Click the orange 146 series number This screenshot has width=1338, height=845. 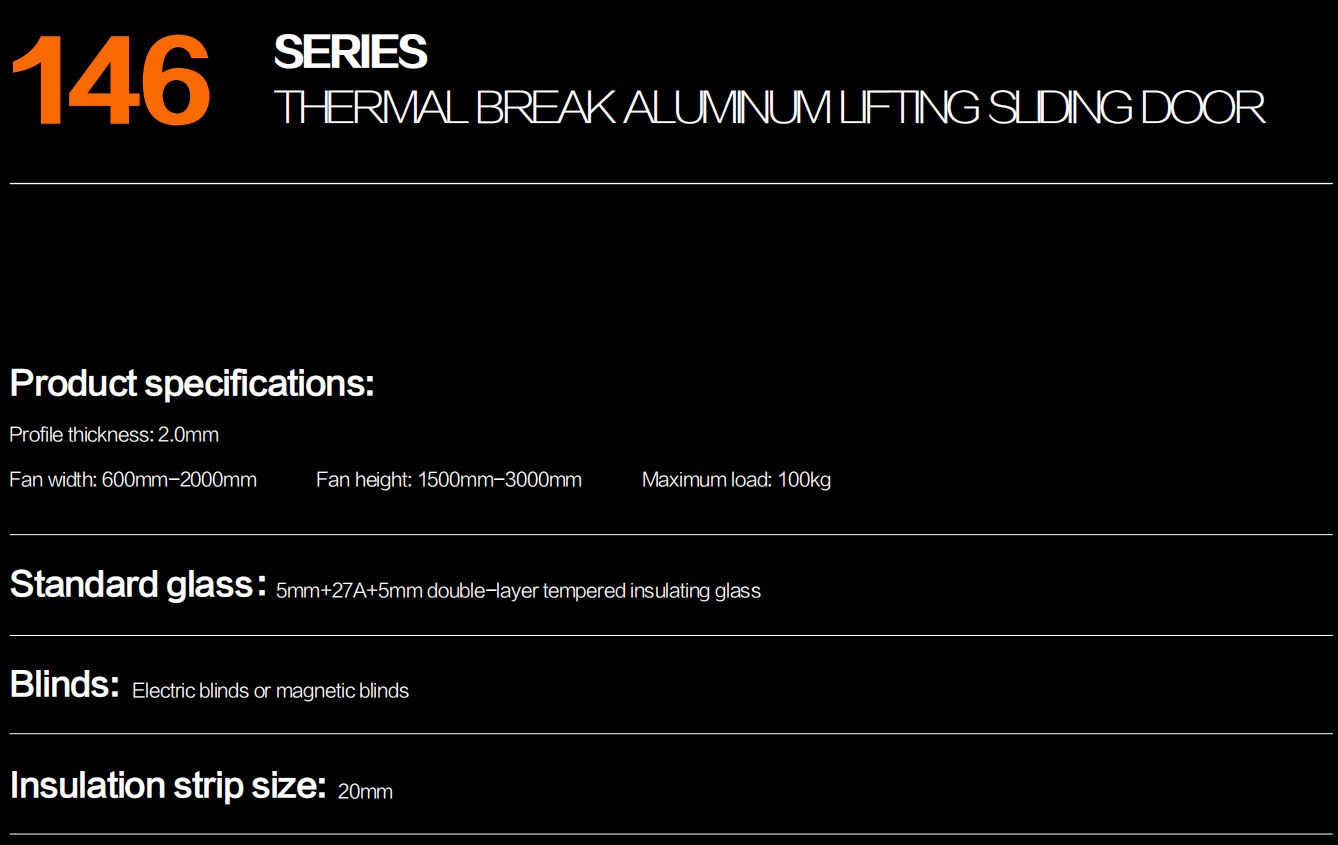click(x=111, y=83)
